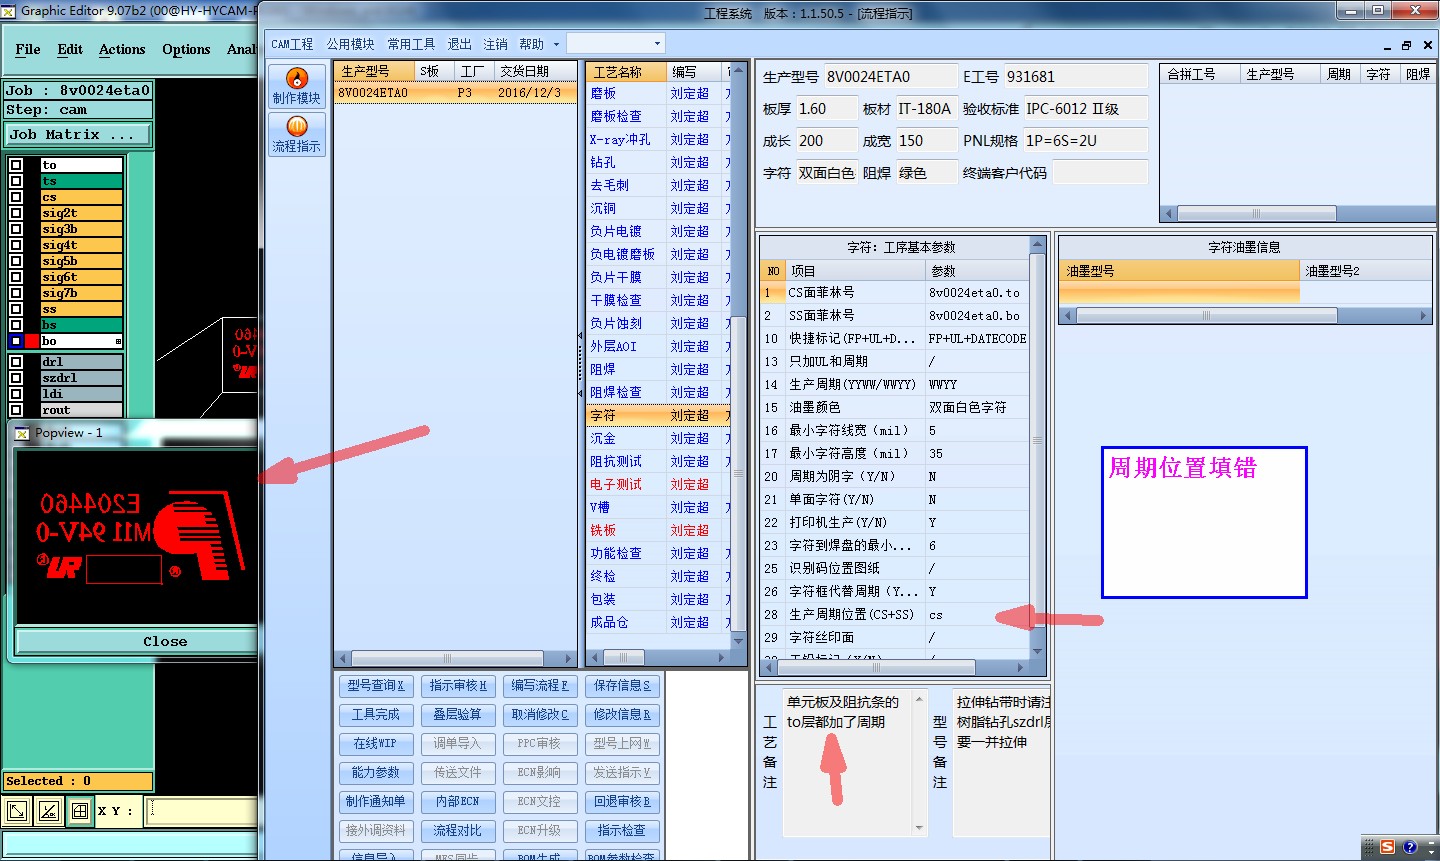Select parameter row 生产周期位置(CS+SS)
Screen dimensions: 1440x861
click(x=895, y=614)
